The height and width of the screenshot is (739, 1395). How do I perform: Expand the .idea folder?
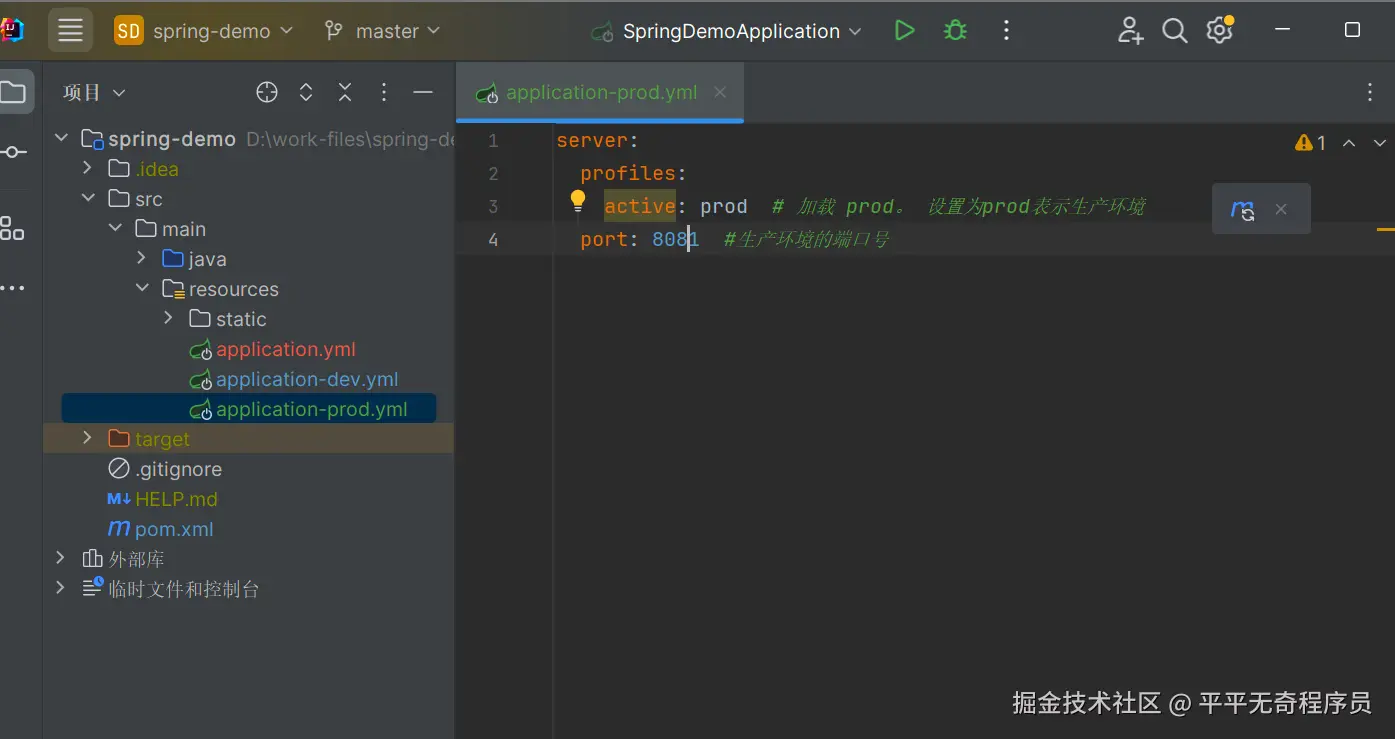[88, 168]
